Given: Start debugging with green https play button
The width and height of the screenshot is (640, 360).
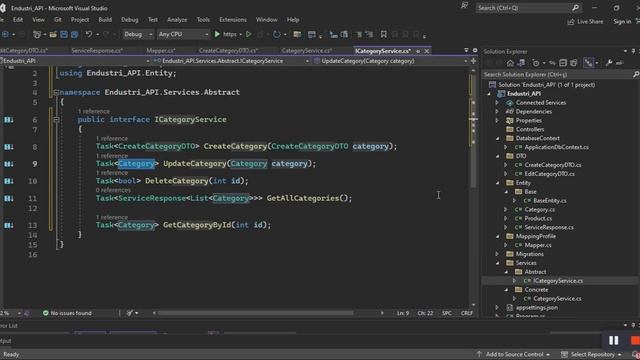Looking at the screenshot, I should [x=228, y=35].
